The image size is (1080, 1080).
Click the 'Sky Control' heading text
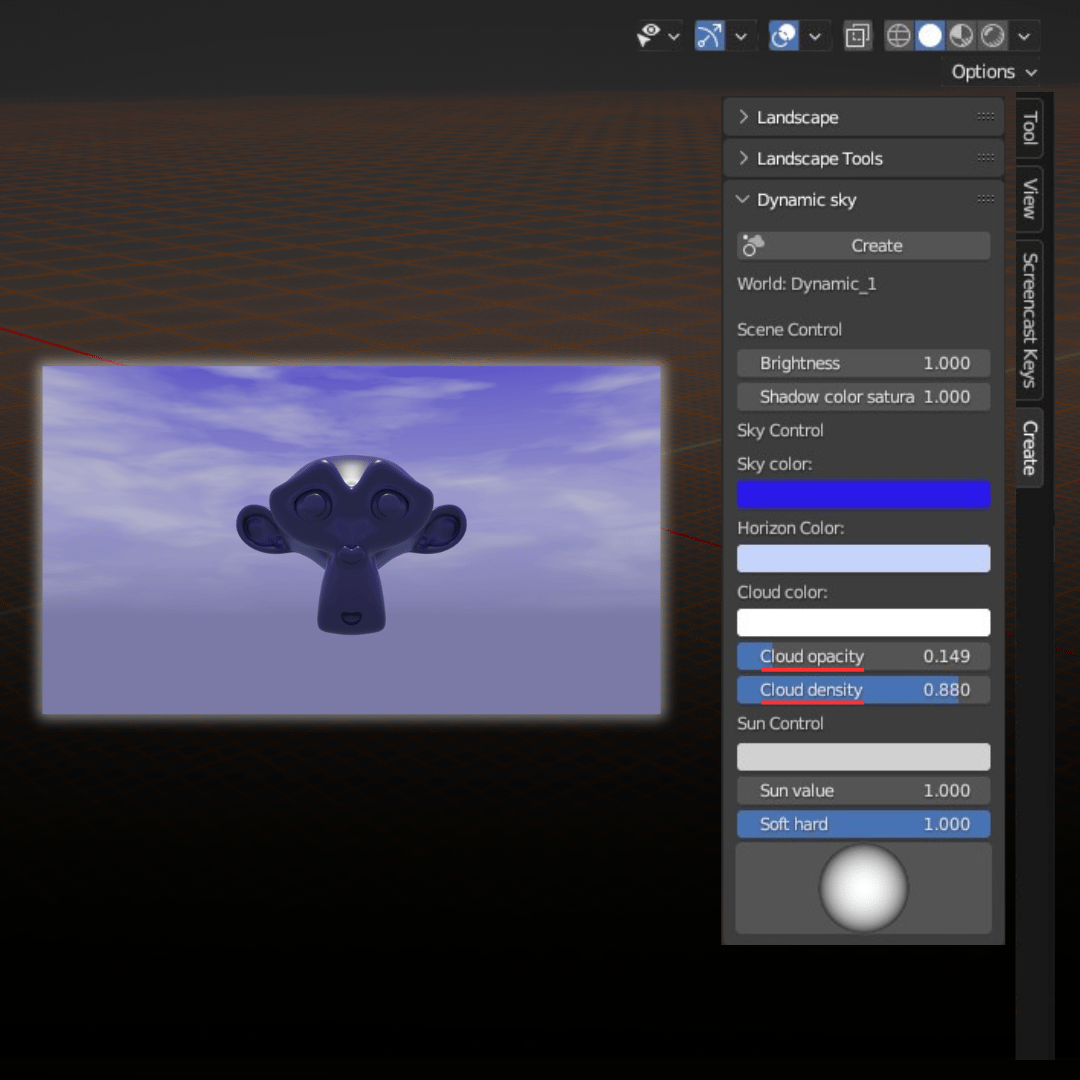coord(780,430)
